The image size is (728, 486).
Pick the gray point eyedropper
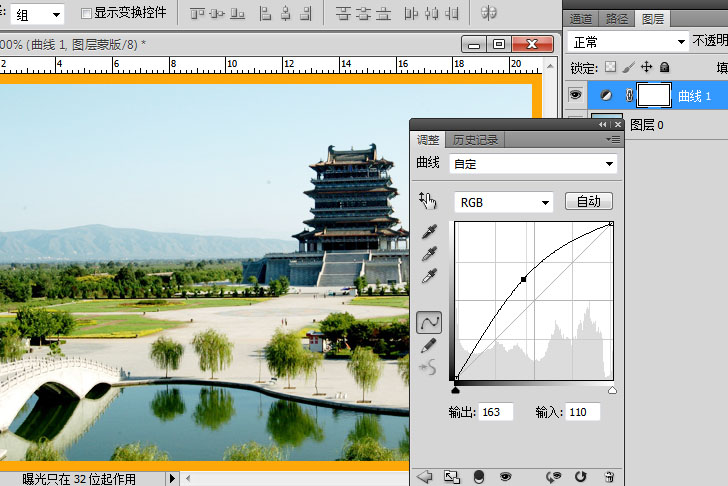point(429,253)
